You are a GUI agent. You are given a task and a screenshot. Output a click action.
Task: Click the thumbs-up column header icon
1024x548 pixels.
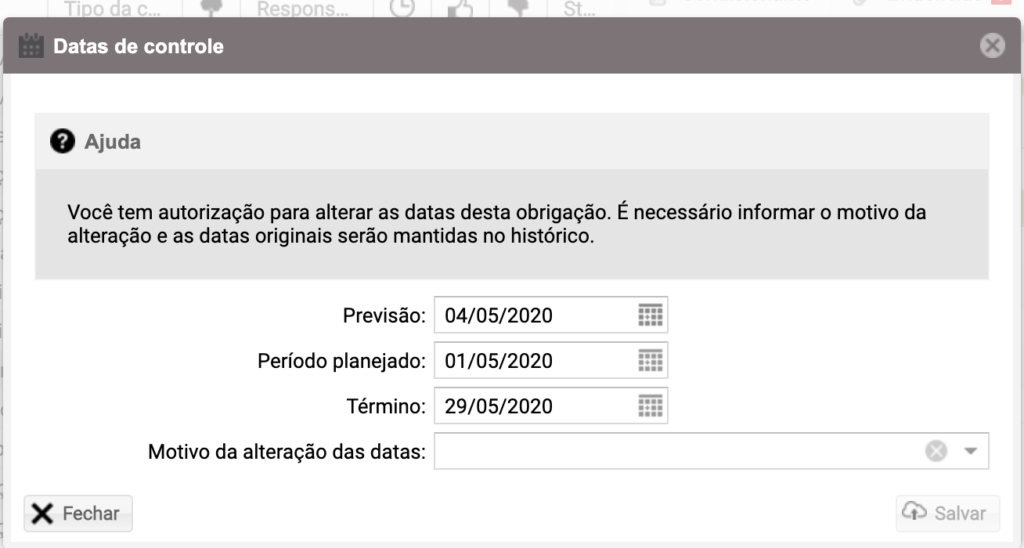pos(460,8)
